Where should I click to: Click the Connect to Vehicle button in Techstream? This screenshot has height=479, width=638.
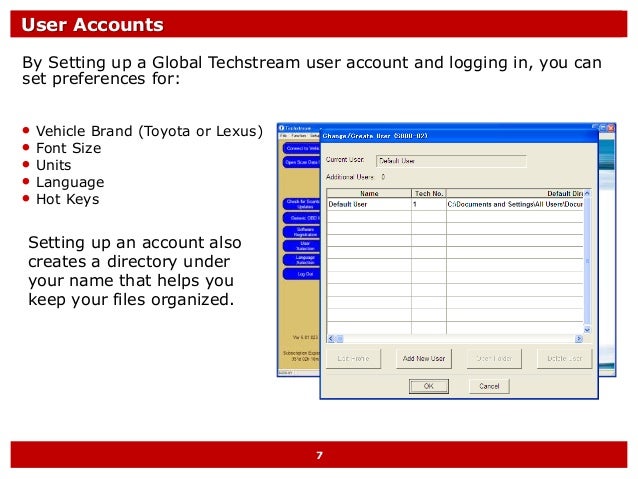coord(302,149)
